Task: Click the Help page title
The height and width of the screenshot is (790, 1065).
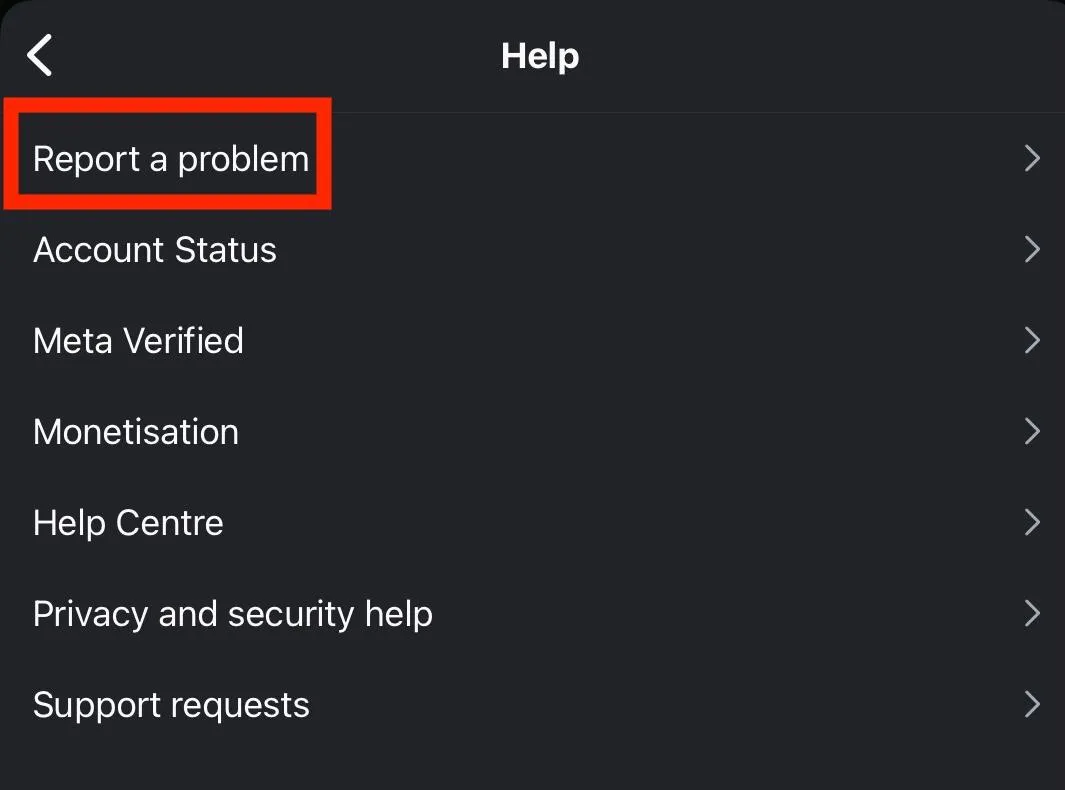Action: (540, 56)
